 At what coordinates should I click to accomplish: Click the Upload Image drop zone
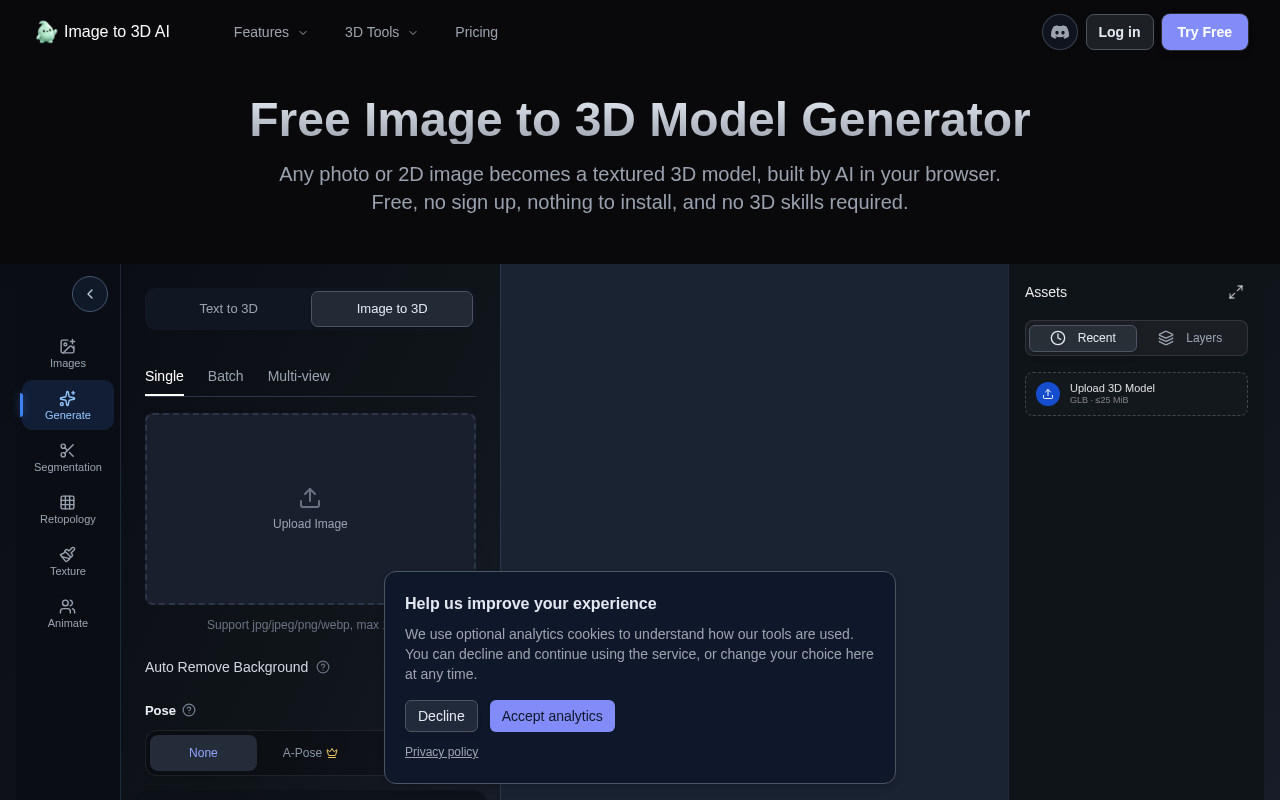[x=310, y=509]
